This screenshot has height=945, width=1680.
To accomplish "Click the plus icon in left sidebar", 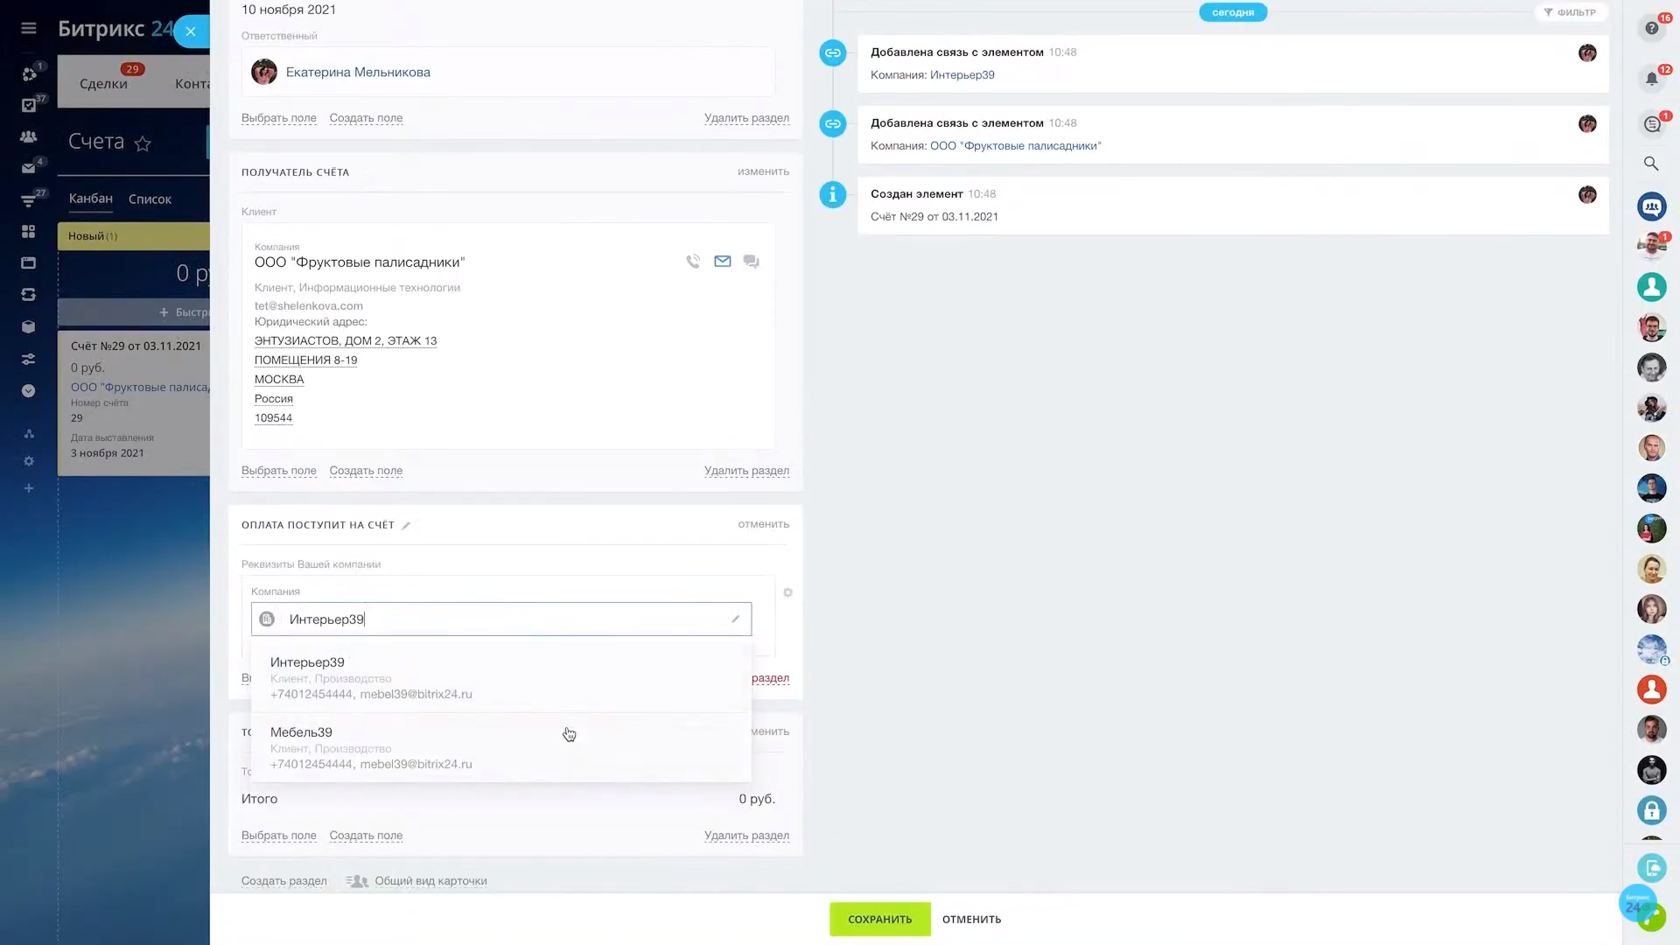I will coord(28,489).
